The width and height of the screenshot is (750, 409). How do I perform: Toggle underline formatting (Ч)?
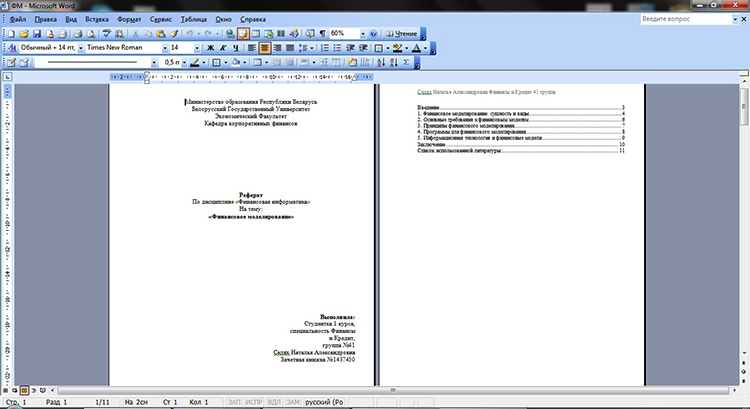236,48
